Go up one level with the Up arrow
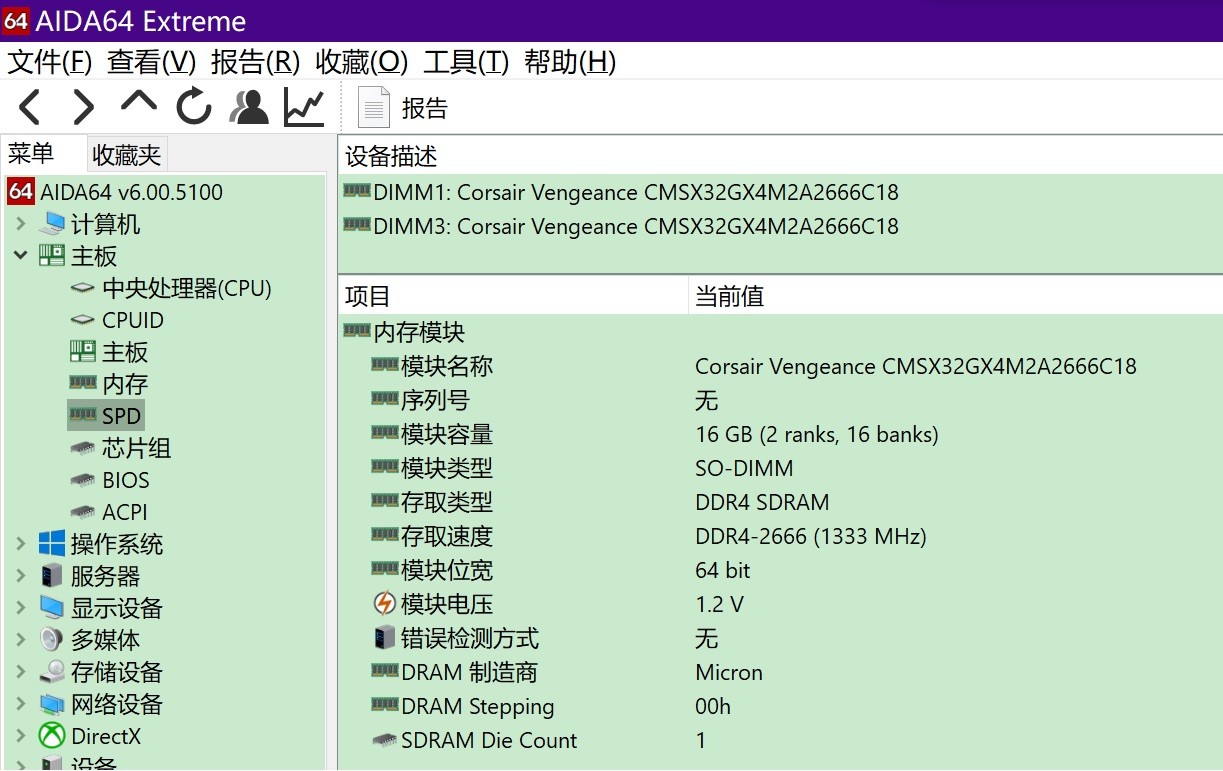The height and width of the screenshot is (771, 1223). pyautogui.click(x=139, y=103)
